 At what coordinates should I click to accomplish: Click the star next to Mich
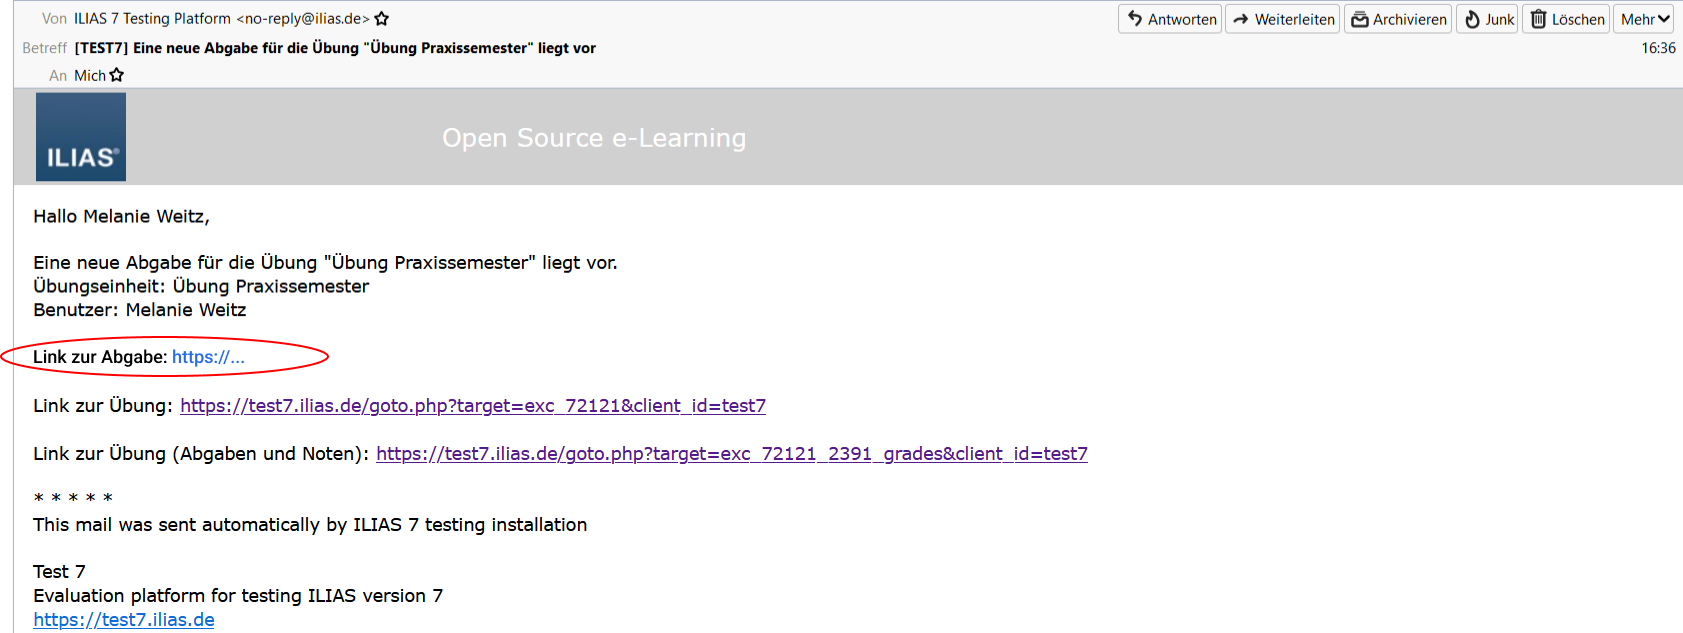(117, 75)
